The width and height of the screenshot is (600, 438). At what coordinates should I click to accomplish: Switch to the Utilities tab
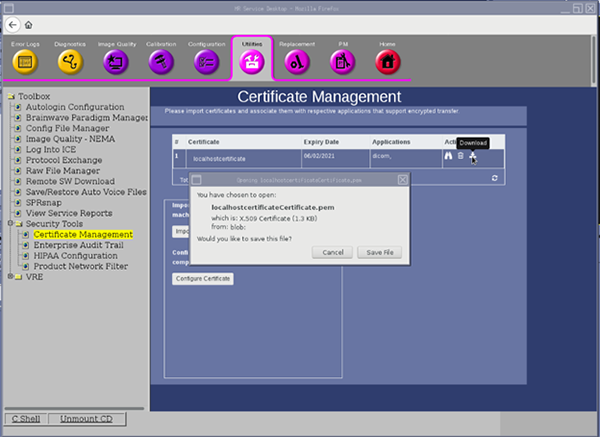pyautogui.click(x=252, y=62)
